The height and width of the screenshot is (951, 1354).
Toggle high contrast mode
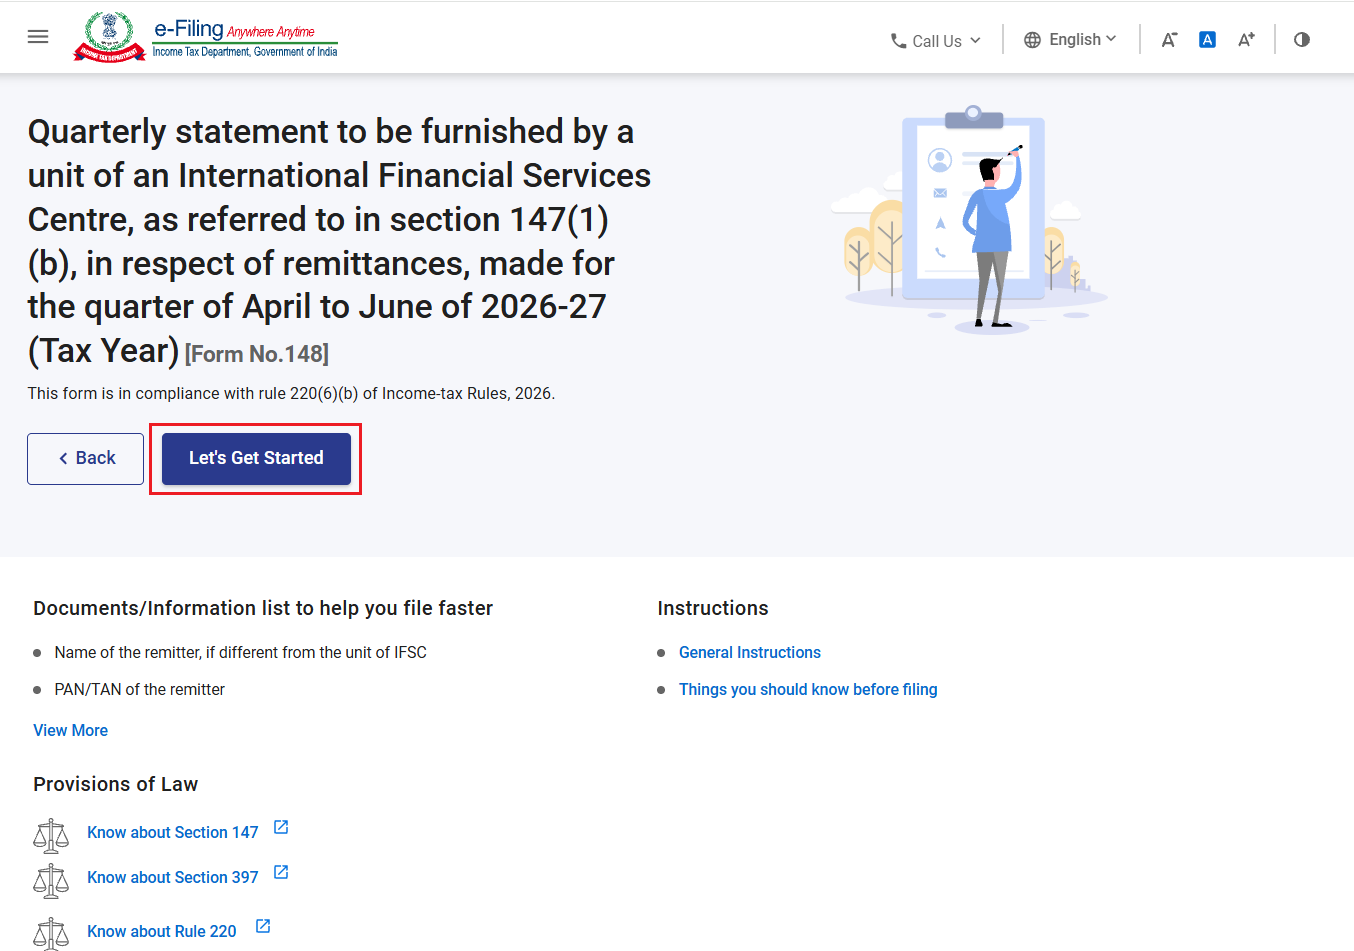1302,40
